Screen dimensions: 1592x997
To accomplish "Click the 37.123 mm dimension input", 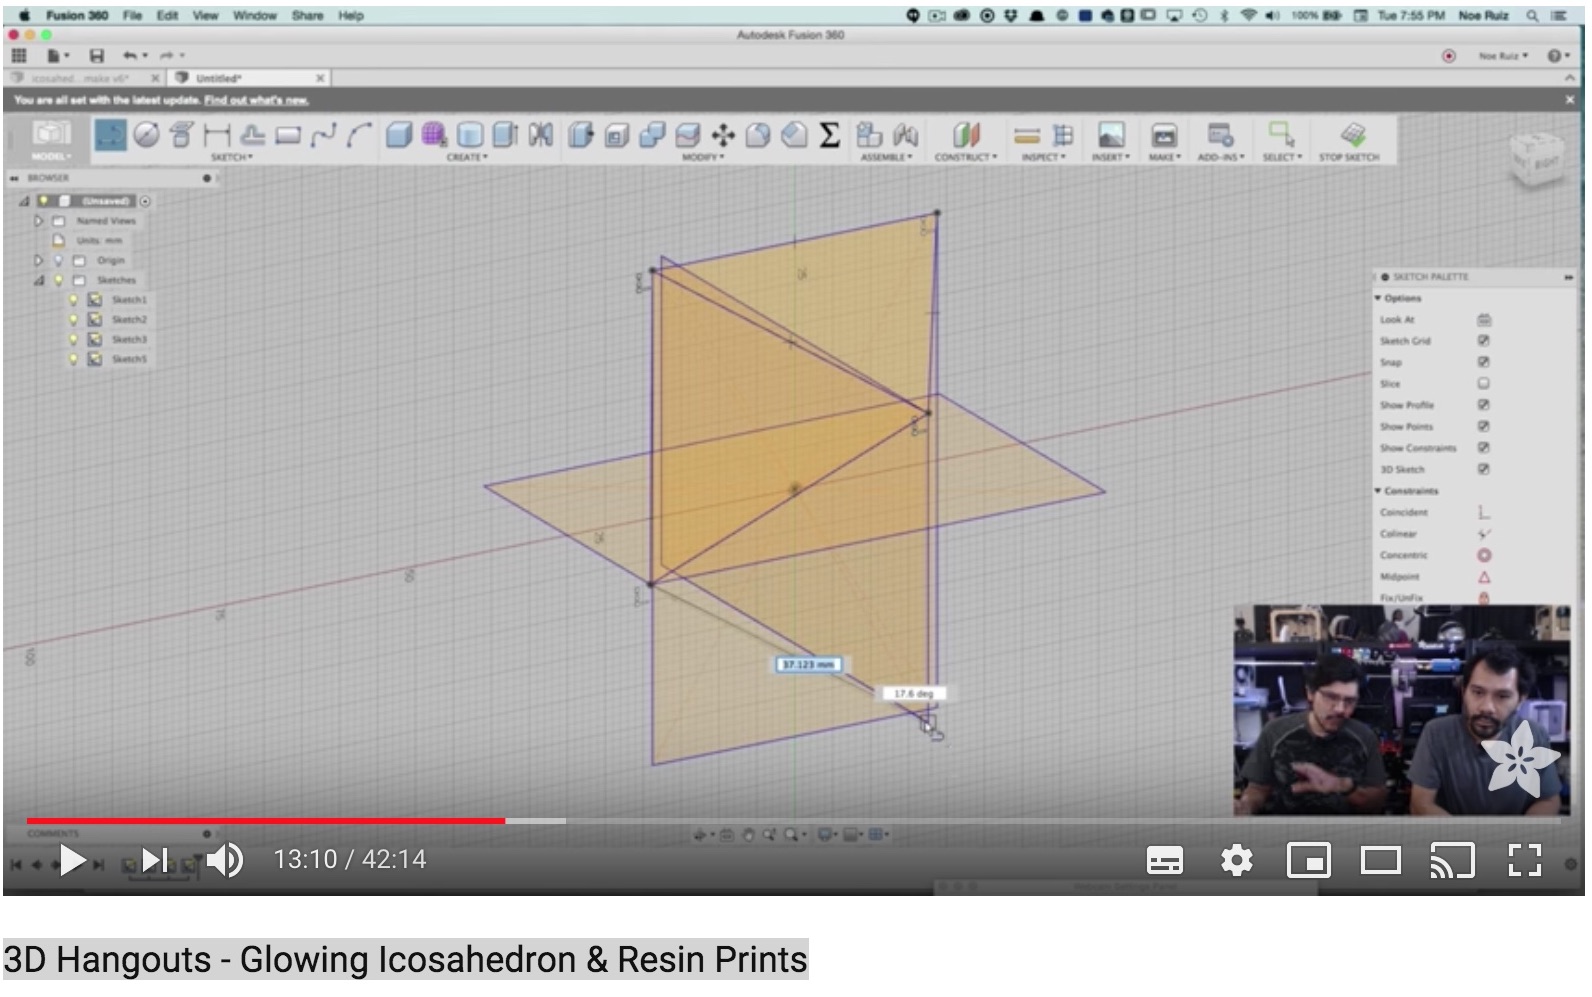I will 809,665.
